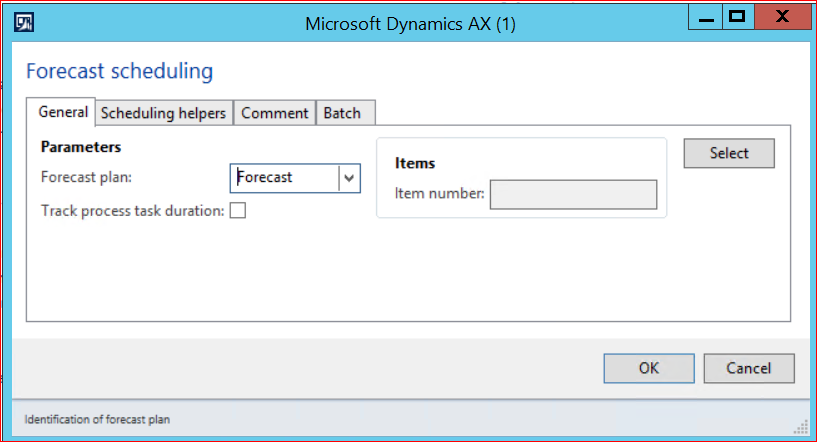817x442 pixels.
Task: Maximize the Dynamics AX window
Action: tap(737, 17)
